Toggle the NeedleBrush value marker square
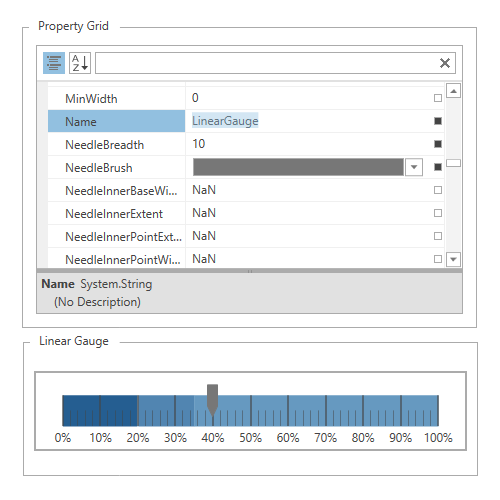500x500 pixels. 438,167
